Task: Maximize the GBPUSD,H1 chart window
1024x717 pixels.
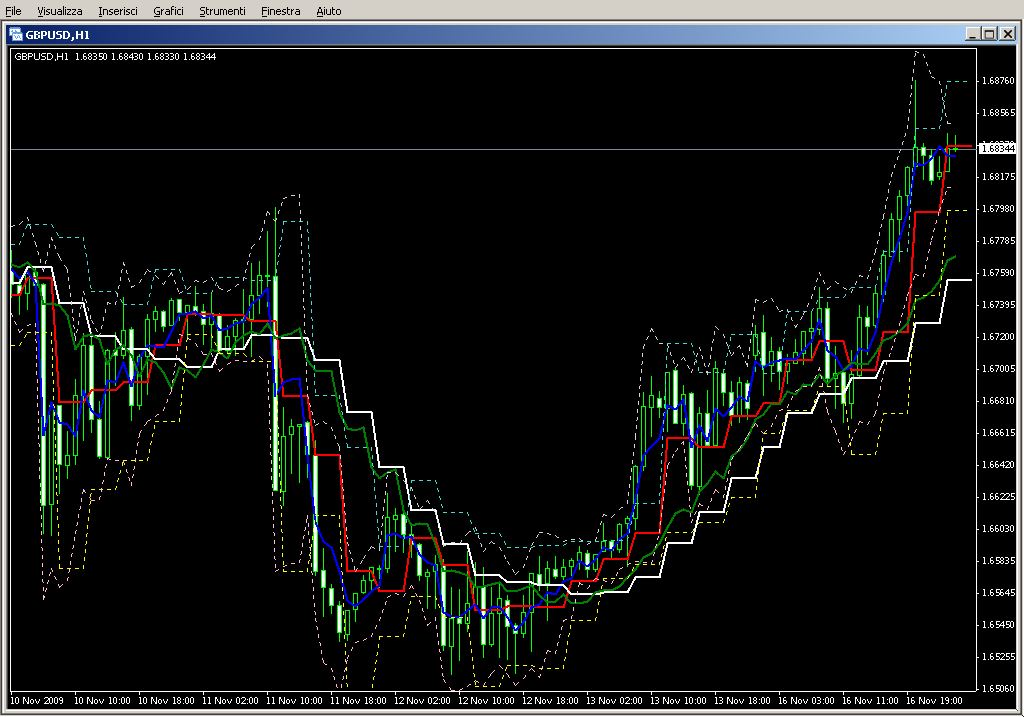Action: (990, 34)
